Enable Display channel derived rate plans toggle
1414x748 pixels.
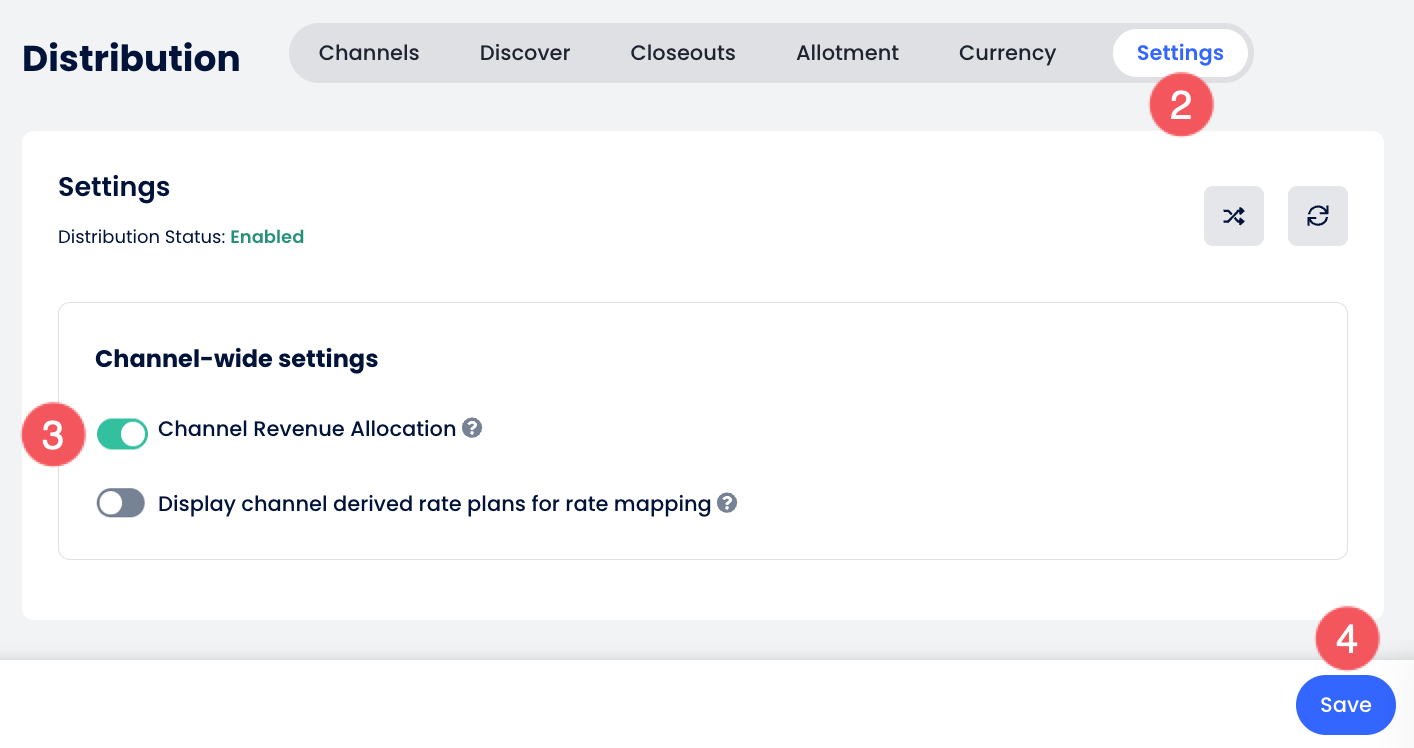(121, 503)
